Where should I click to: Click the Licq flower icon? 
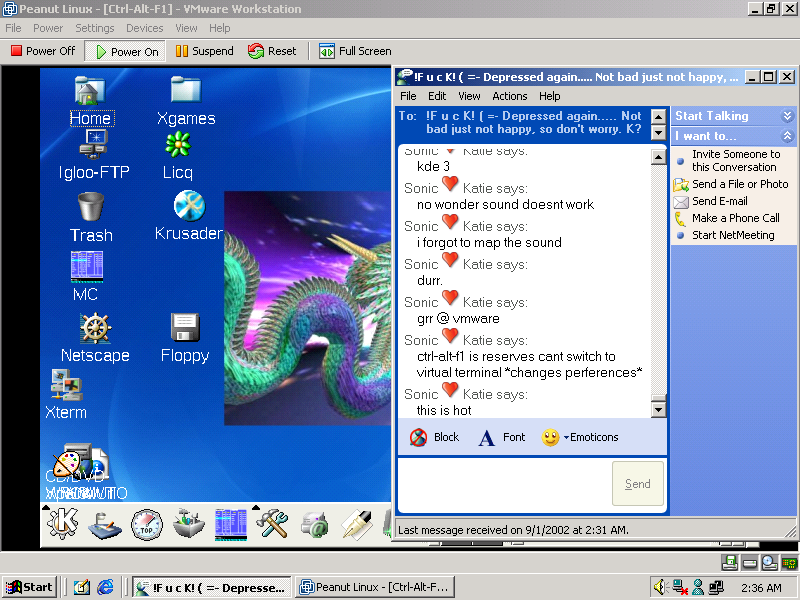[178, 145]
